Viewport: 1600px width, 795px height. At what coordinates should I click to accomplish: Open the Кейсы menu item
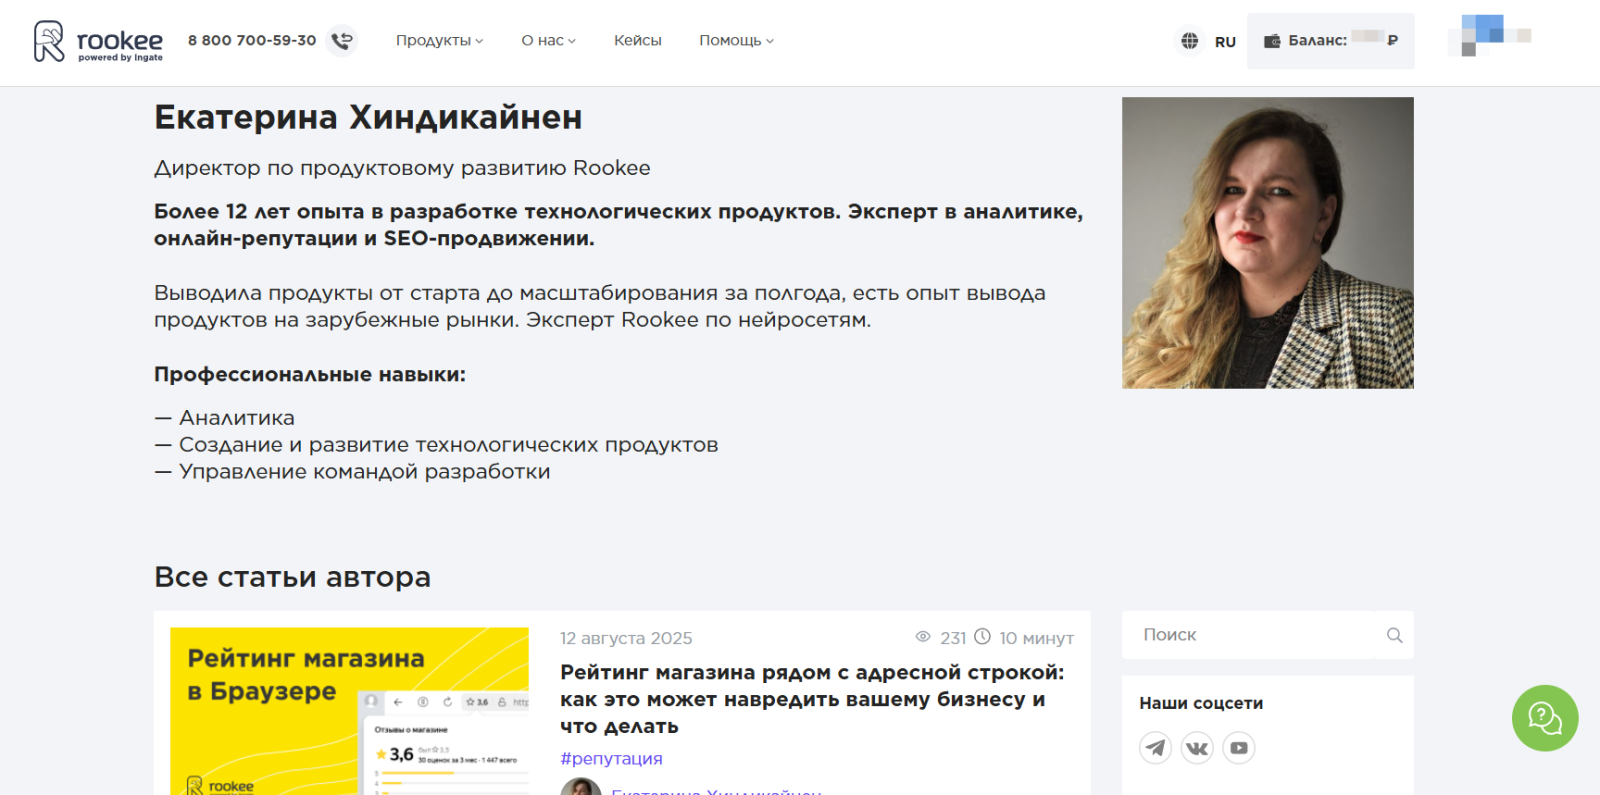[638, 41]
